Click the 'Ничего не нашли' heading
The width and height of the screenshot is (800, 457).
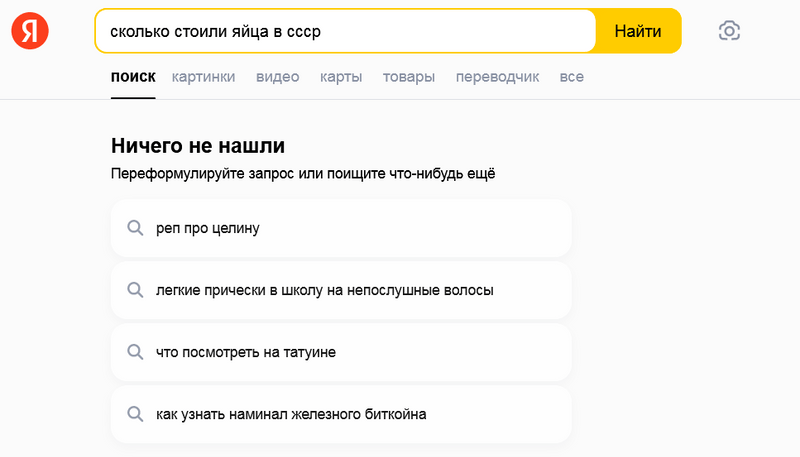click(x=198, y=145)
